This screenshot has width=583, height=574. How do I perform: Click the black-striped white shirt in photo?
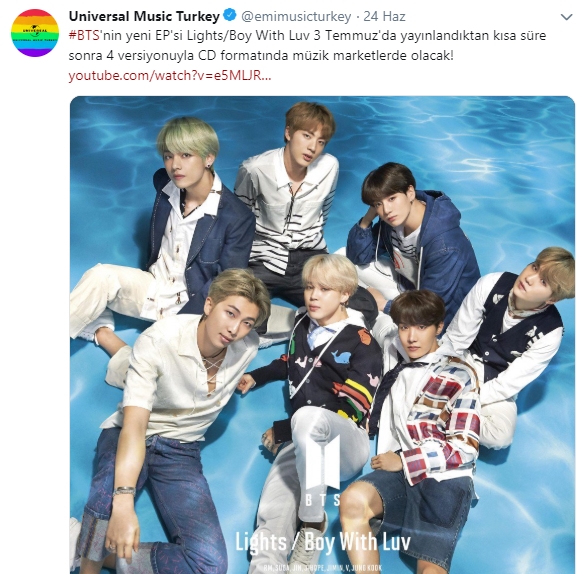(286, 208)
